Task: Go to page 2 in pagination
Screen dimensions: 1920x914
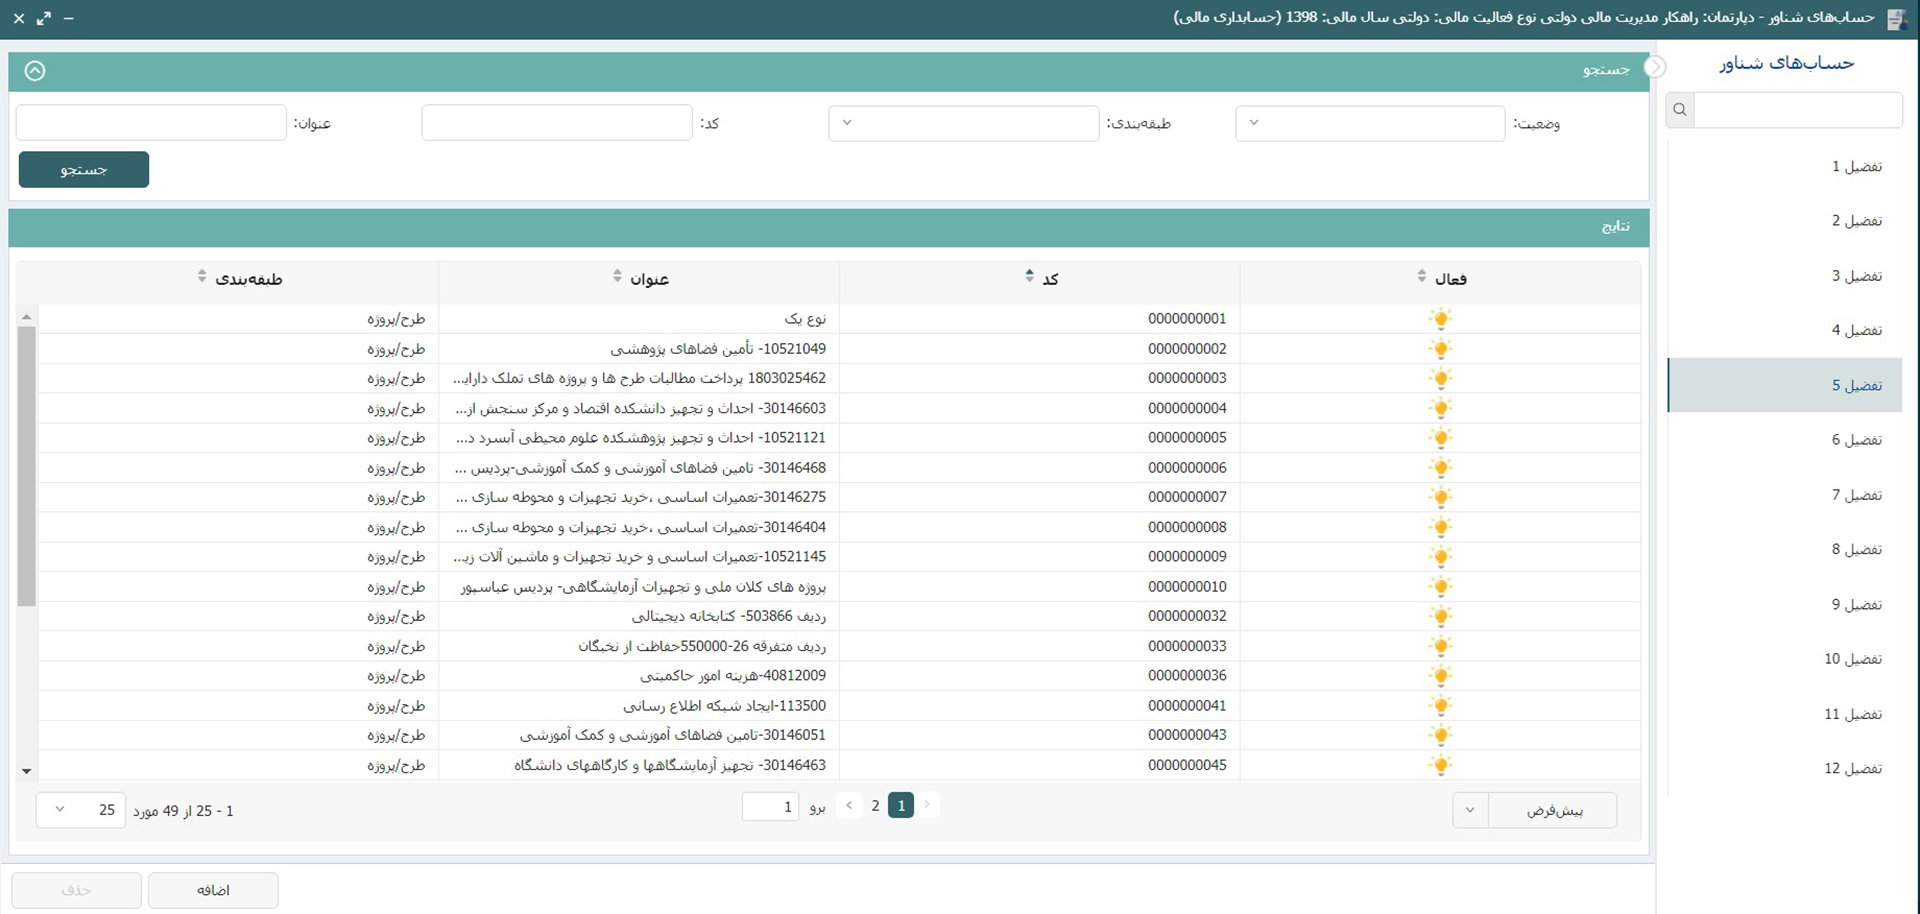Action: [x=875, y=806]
